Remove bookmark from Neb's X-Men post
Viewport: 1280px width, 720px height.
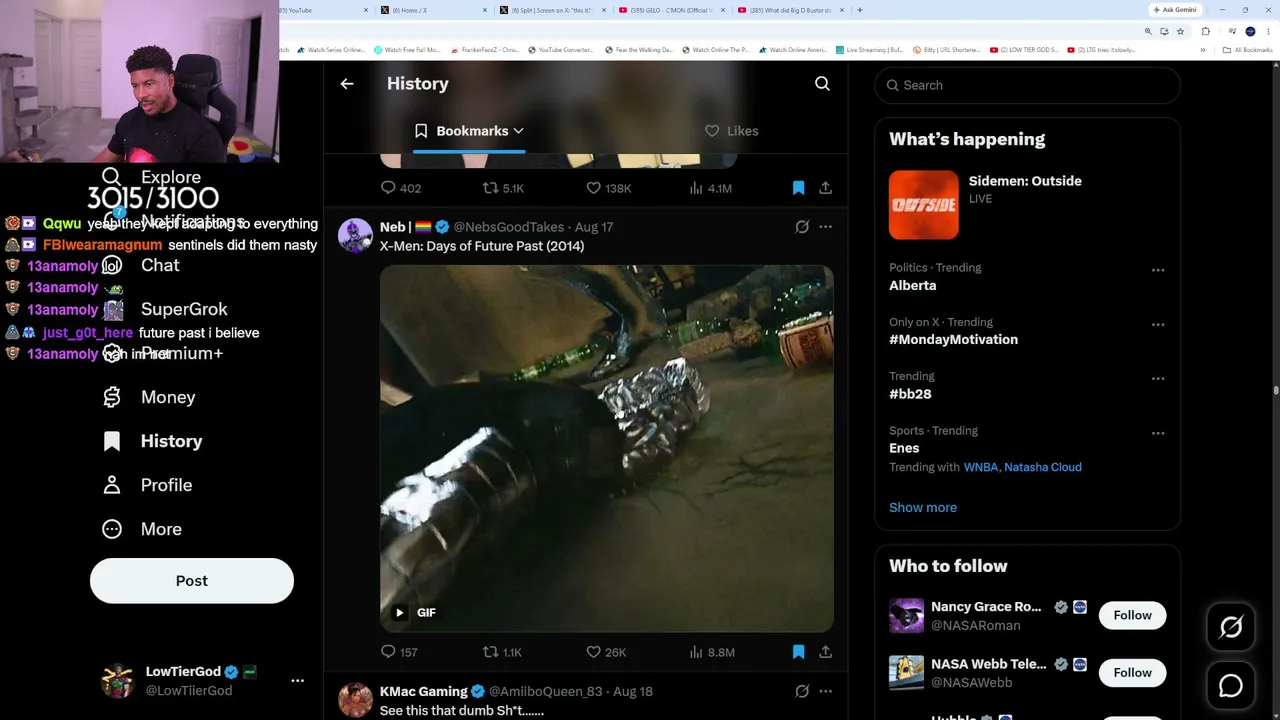(798, 652)
